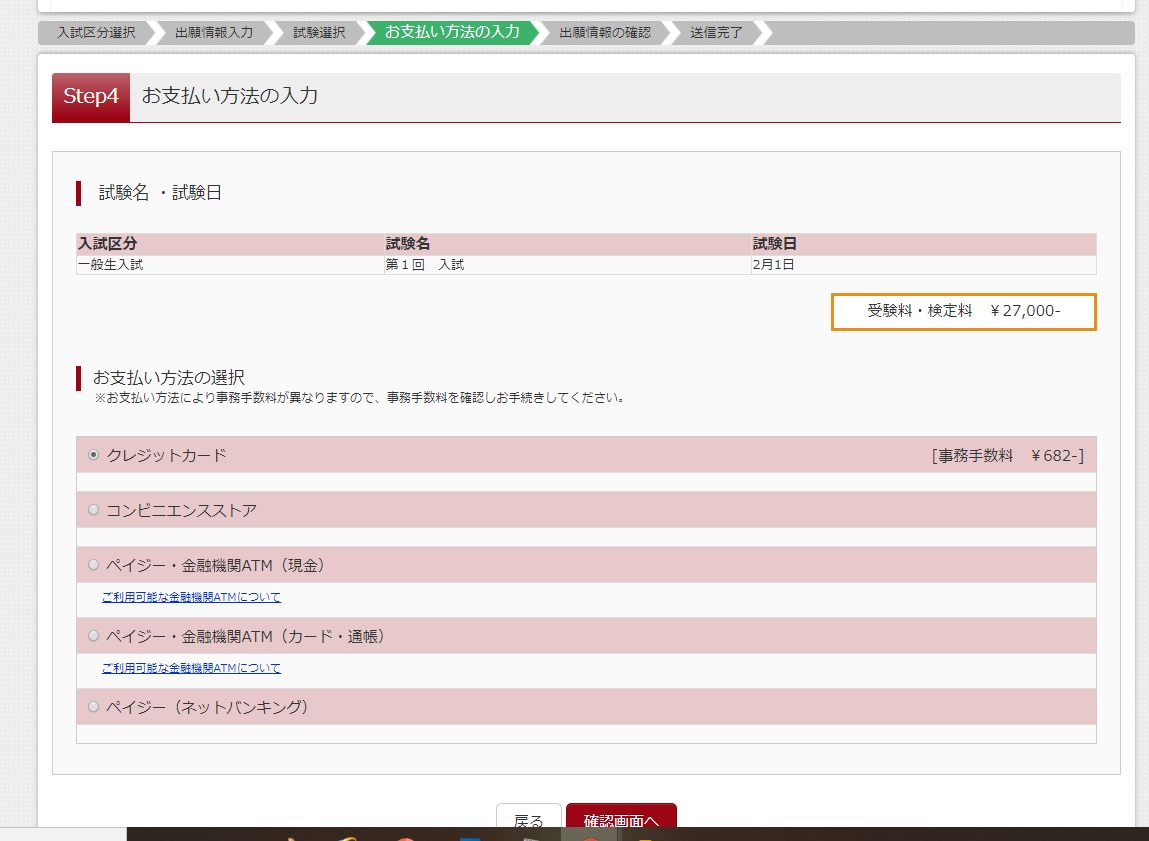Click the 送信完了 step tab
This screenshot has width=1149, height=841.
tap(716, 33)
